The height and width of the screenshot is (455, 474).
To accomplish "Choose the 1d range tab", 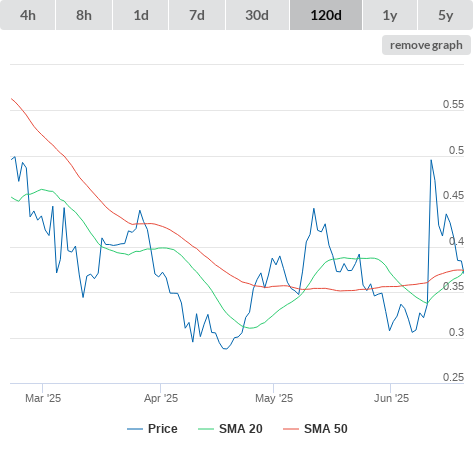I will click(141, 15).
